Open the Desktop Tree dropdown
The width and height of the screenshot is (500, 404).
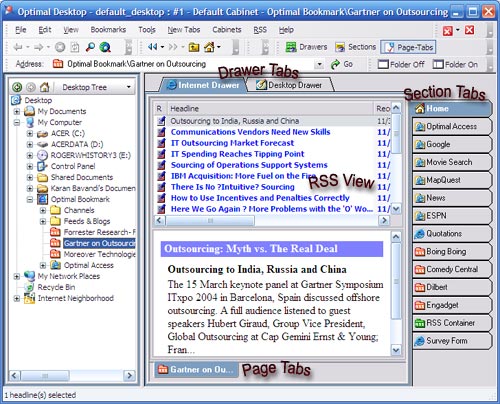coord(129,87)
